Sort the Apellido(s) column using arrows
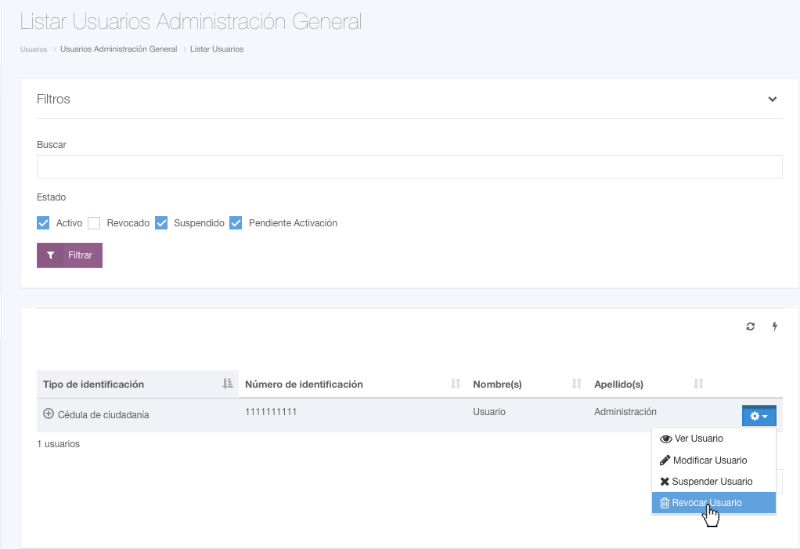The height and width of the screenshot is (549, 800). pyautogui.click(x=698, y=384)
